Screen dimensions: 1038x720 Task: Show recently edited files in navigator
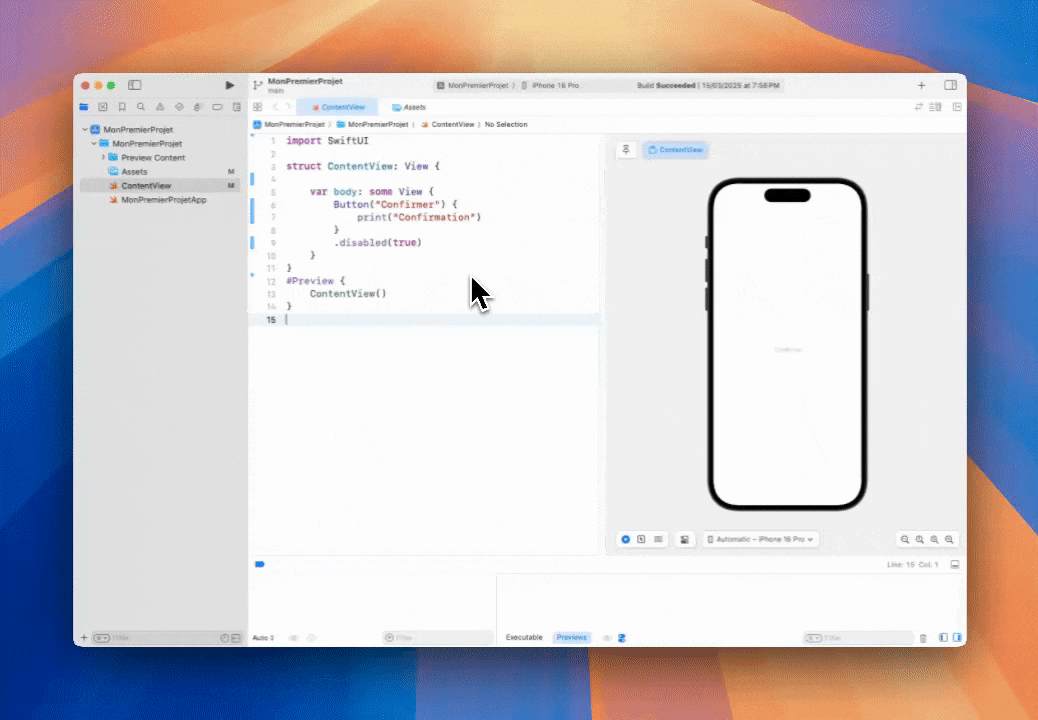[x=224, y=638]
